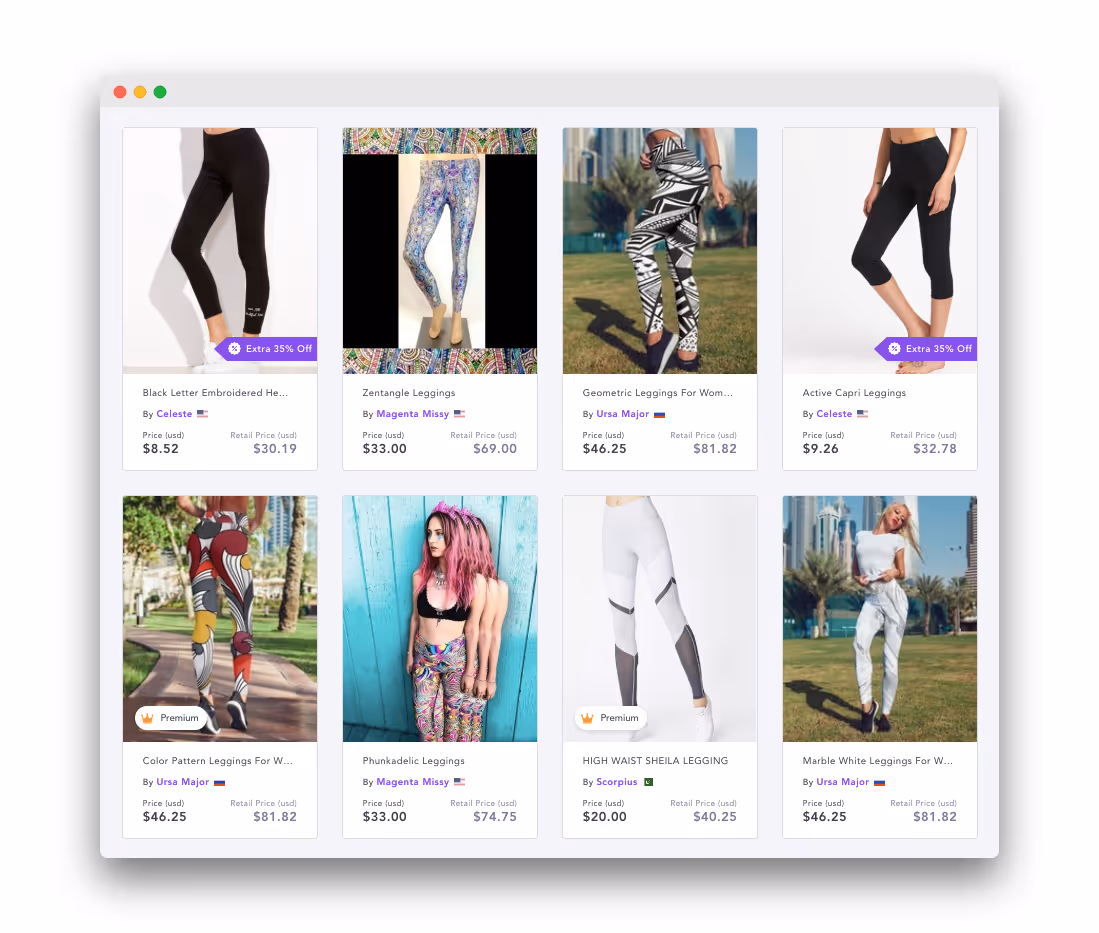
Task: Click US flag icon next to Celeste on Black Letter item
Action: [x=203, y=414]
